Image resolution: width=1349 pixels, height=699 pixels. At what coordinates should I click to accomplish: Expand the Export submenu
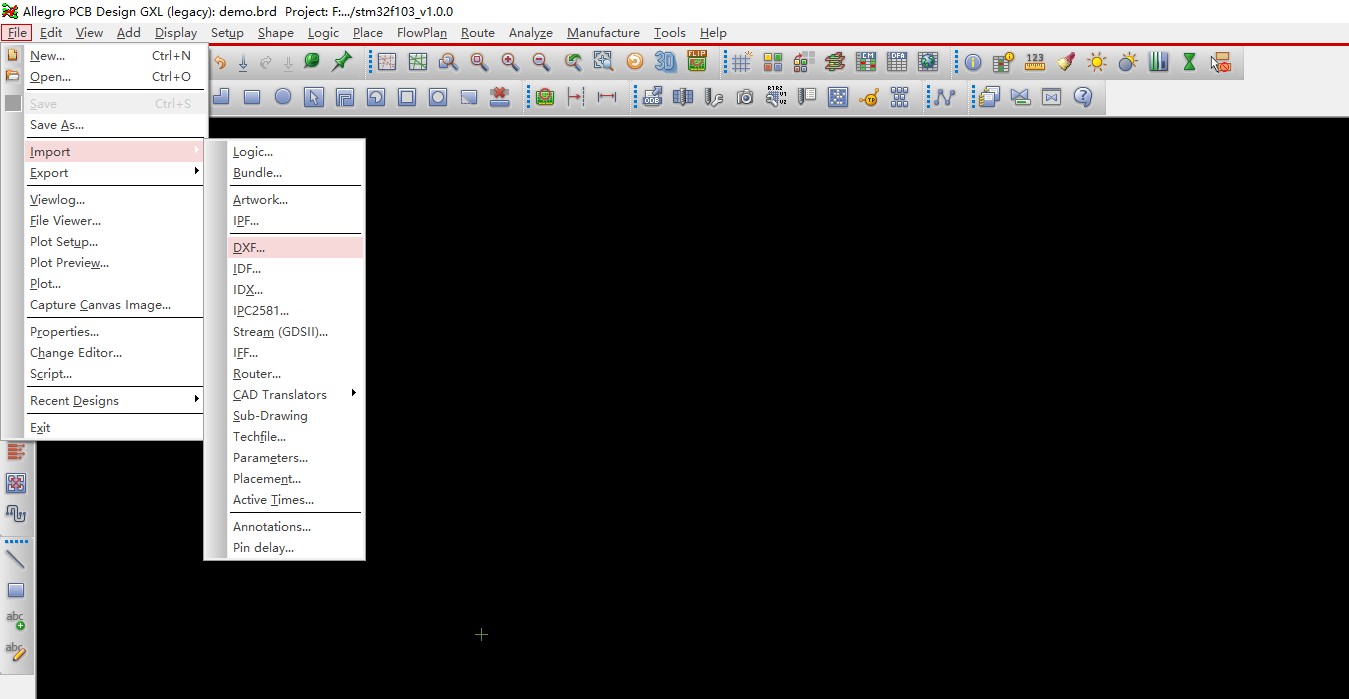click(114, 173)
